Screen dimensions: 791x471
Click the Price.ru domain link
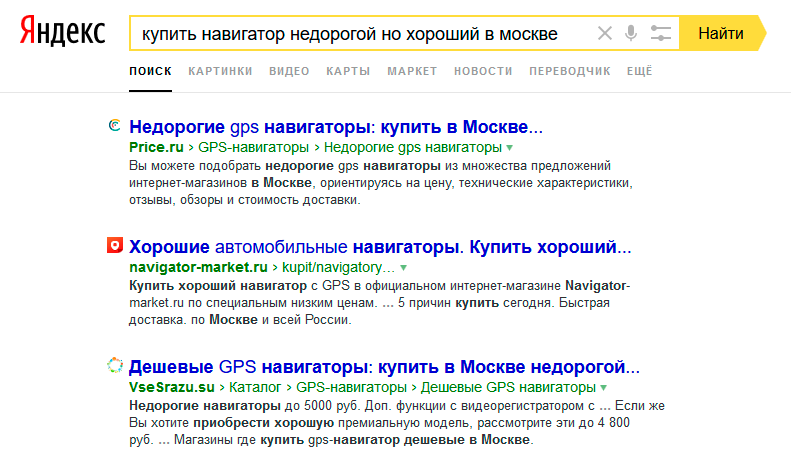pos(156,147)
